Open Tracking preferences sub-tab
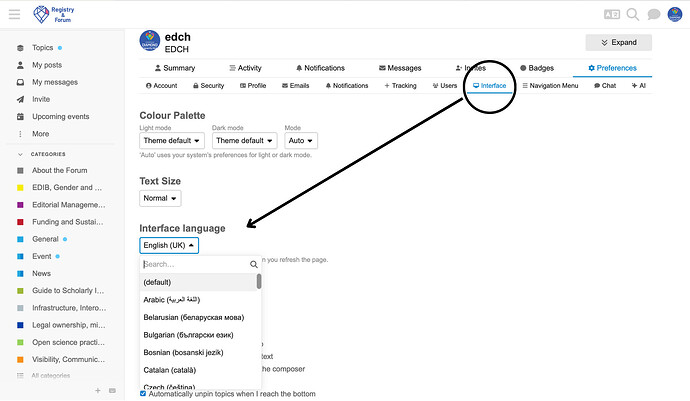The image size is (690, 401). pyautogui.click(x=400, y=85)
